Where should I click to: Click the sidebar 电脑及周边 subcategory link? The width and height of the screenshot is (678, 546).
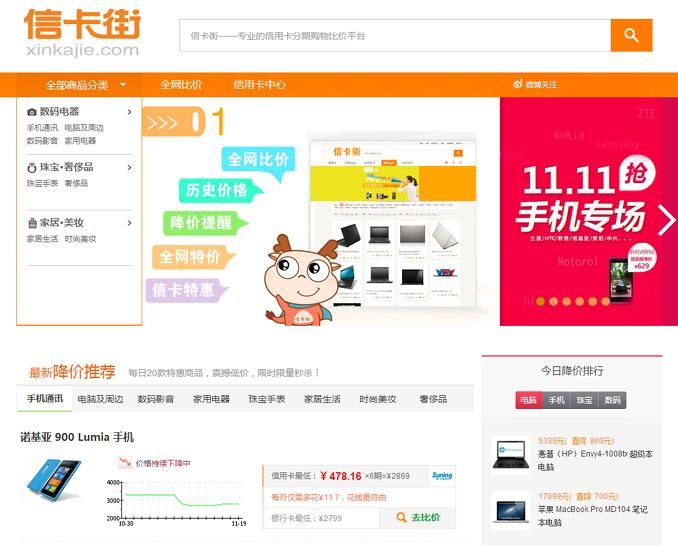(84, 128)
